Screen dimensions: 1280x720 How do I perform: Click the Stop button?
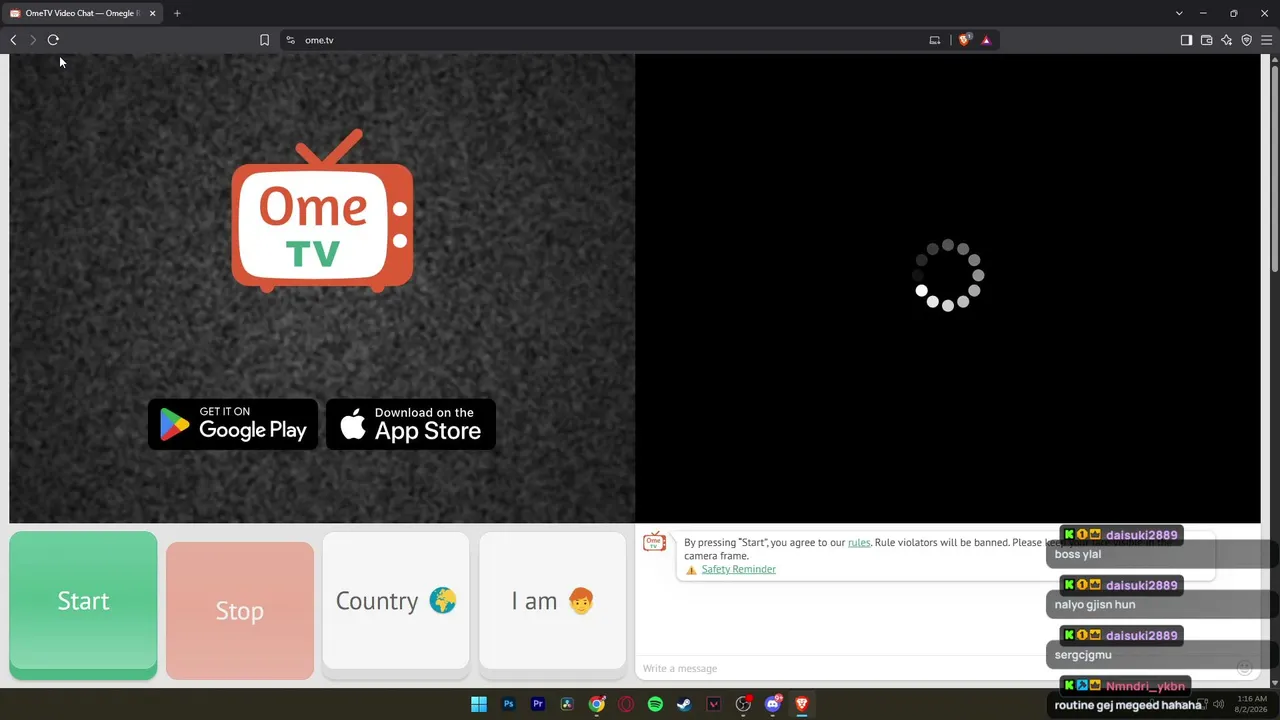point(240,610)
